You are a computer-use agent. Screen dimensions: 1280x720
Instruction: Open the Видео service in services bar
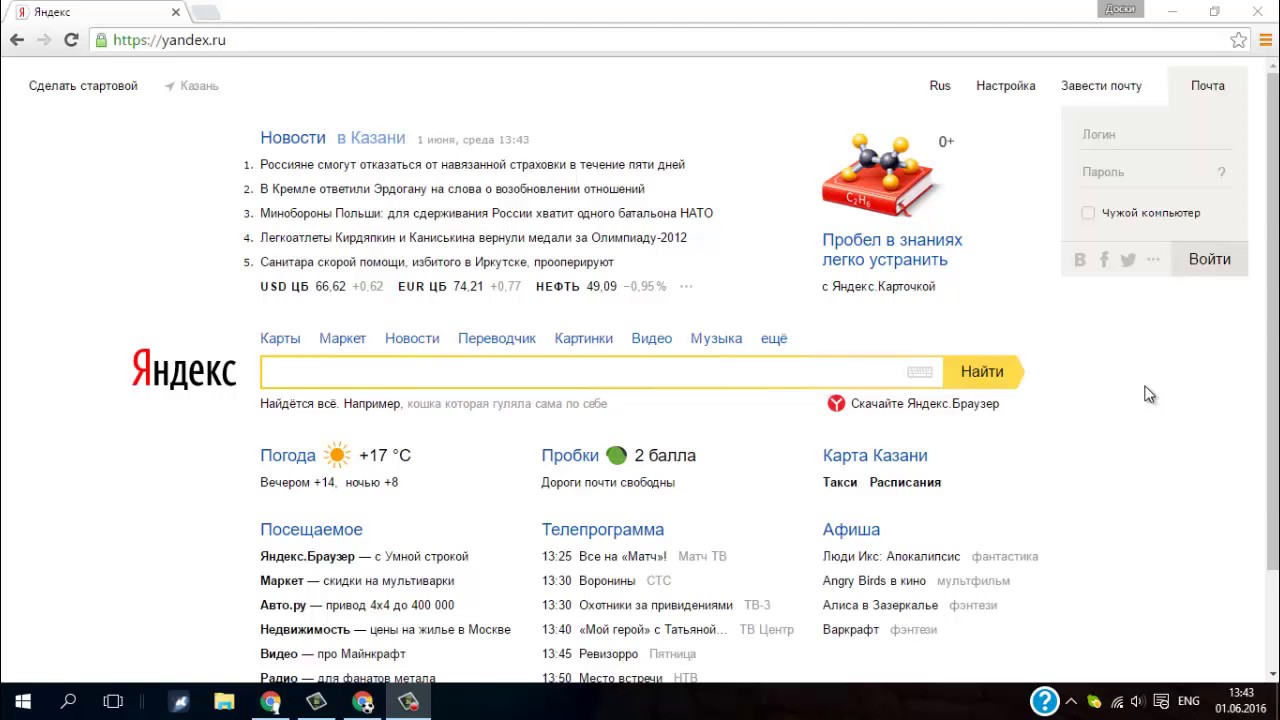click(x=652, y=338)
